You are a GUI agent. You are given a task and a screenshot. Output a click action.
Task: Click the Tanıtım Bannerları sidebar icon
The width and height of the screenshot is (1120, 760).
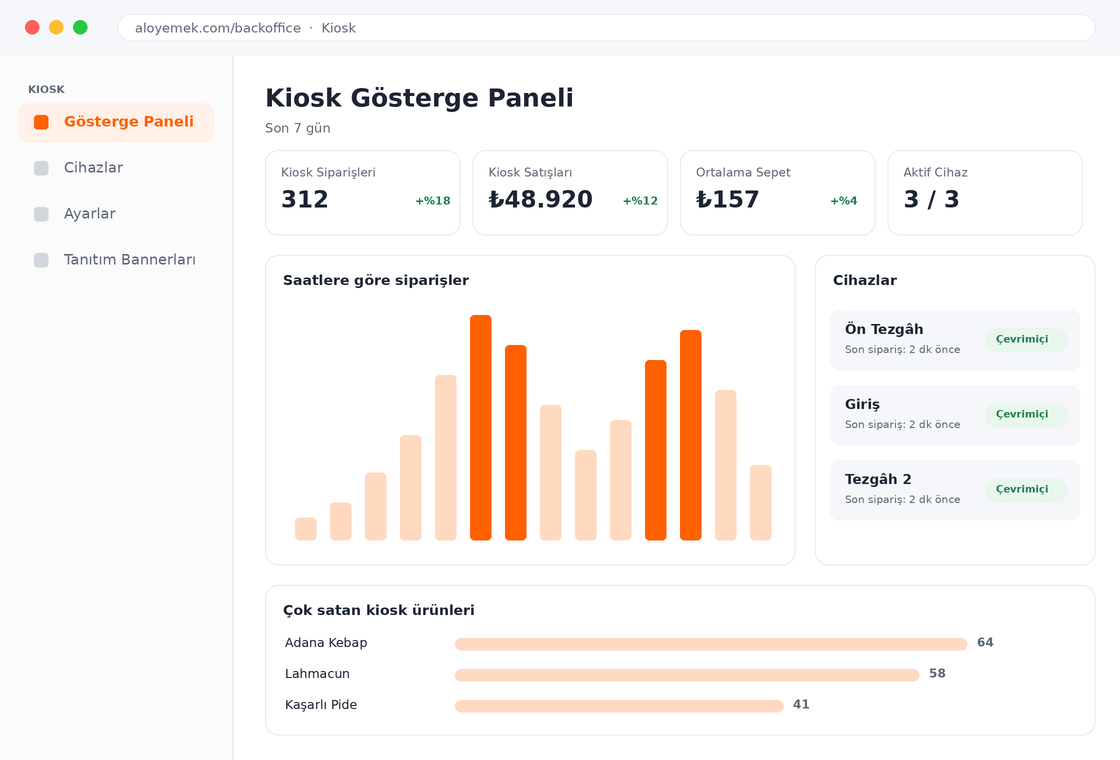click(x=41, y=260)
